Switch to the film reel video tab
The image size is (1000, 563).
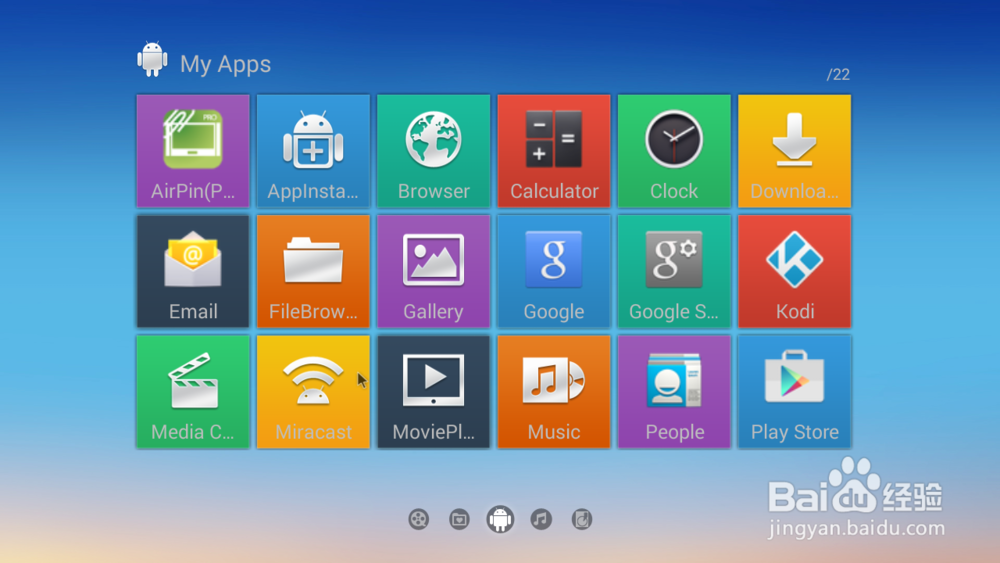point(418,520)
